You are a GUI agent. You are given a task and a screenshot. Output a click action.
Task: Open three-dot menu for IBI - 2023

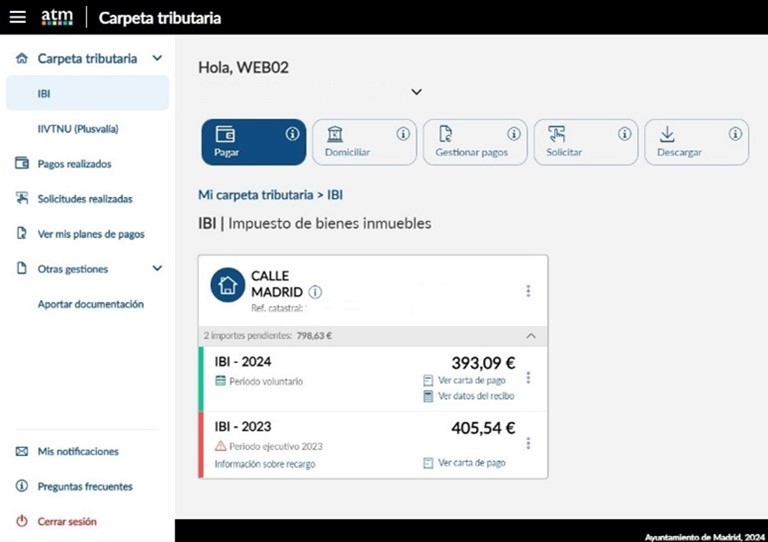pyautogui.click(x=528, y=443)
